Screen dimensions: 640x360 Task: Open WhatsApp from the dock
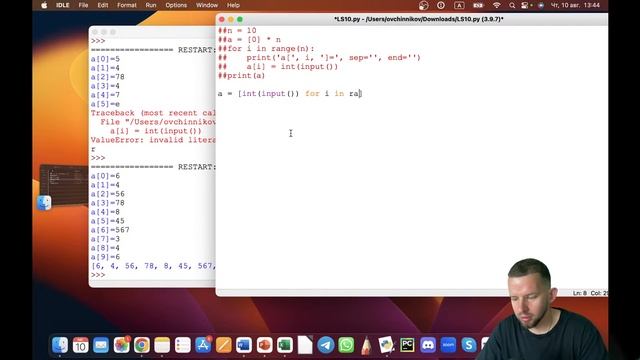(x=346, y=345)
